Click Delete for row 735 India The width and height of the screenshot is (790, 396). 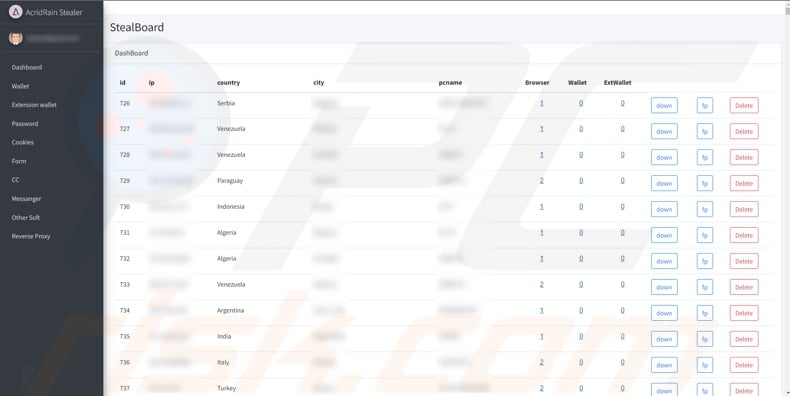tap(744, 339)
